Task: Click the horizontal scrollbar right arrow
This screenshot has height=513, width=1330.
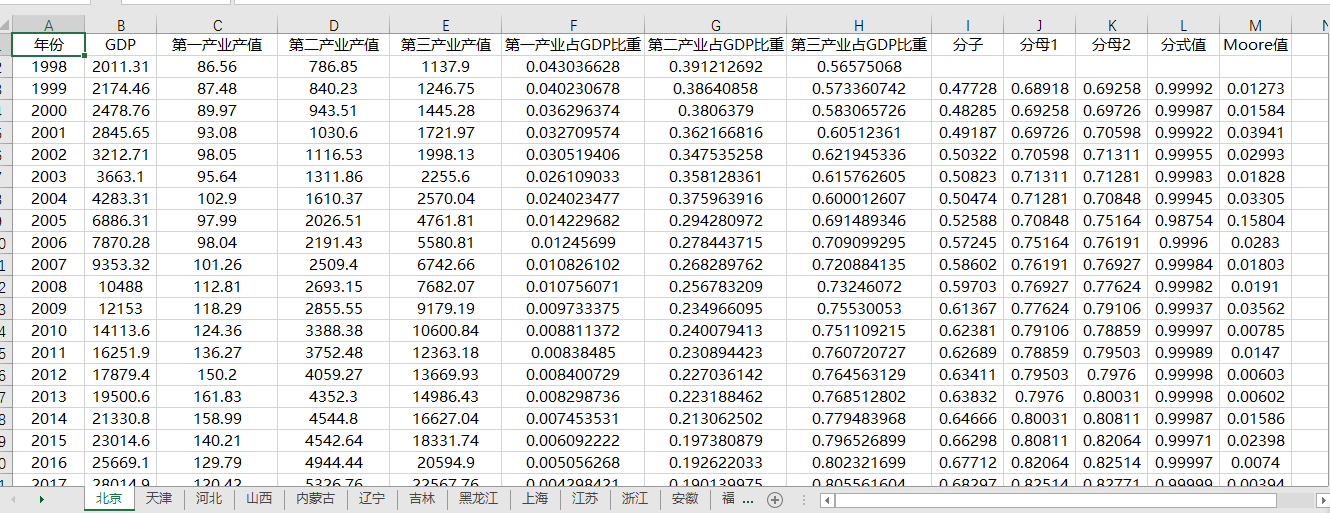Action: point(1322,499)
